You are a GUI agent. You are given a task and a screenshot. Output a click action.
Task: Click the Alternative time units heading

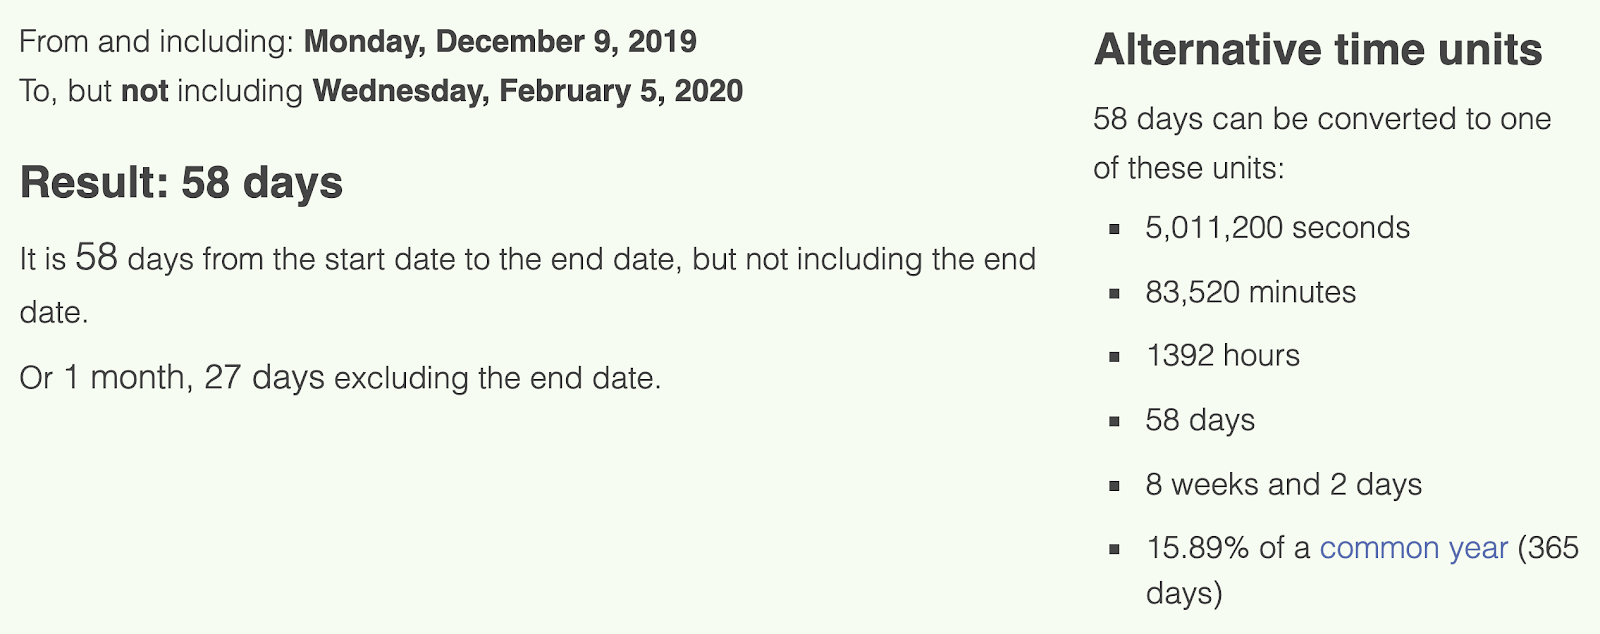(x=1318, y=49)
